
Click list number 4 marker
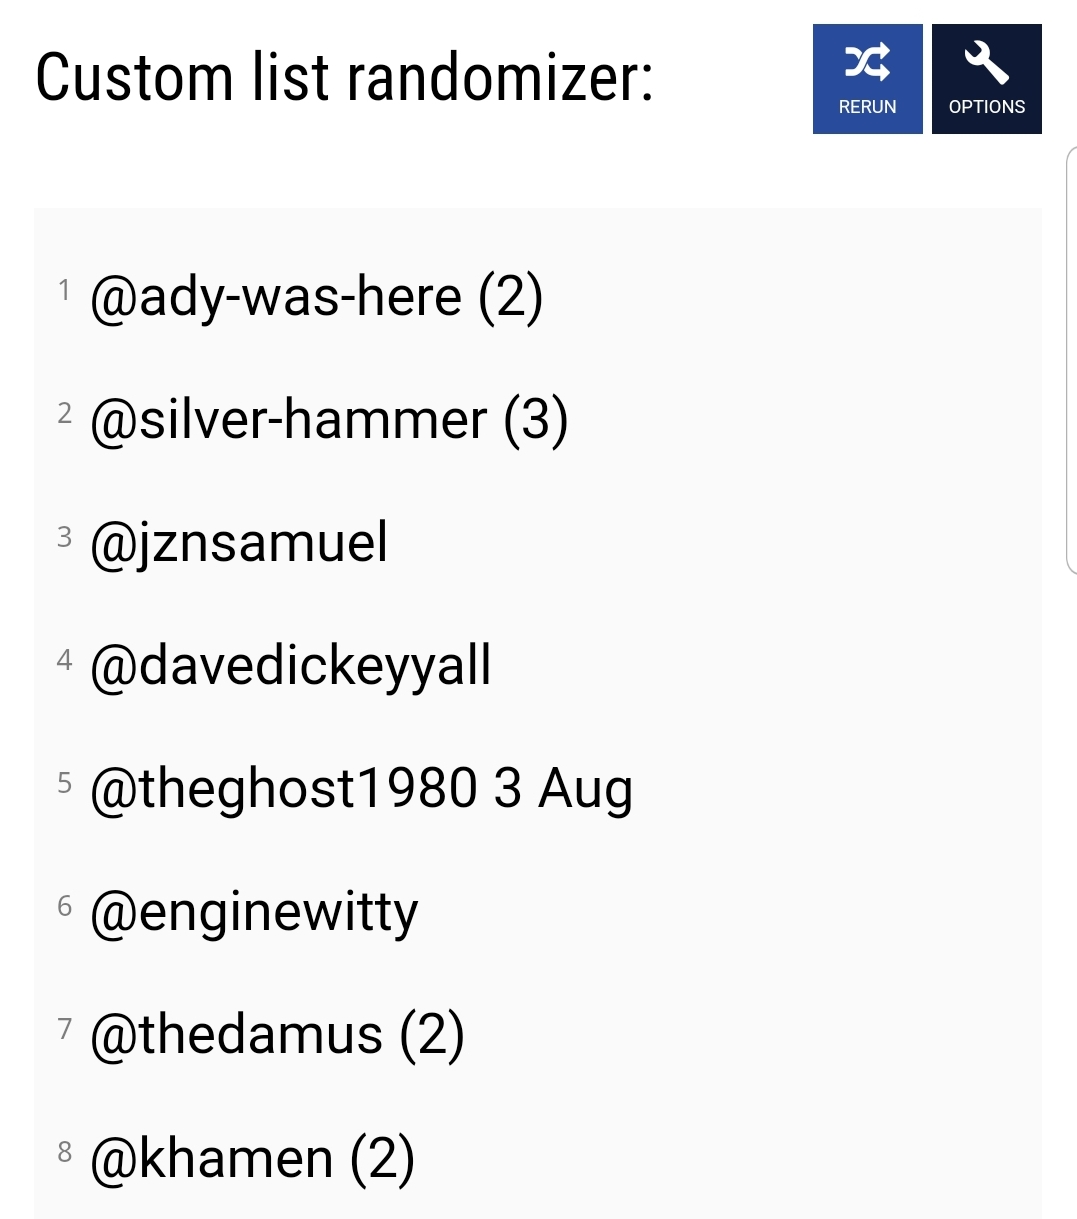tap(65, 659)
